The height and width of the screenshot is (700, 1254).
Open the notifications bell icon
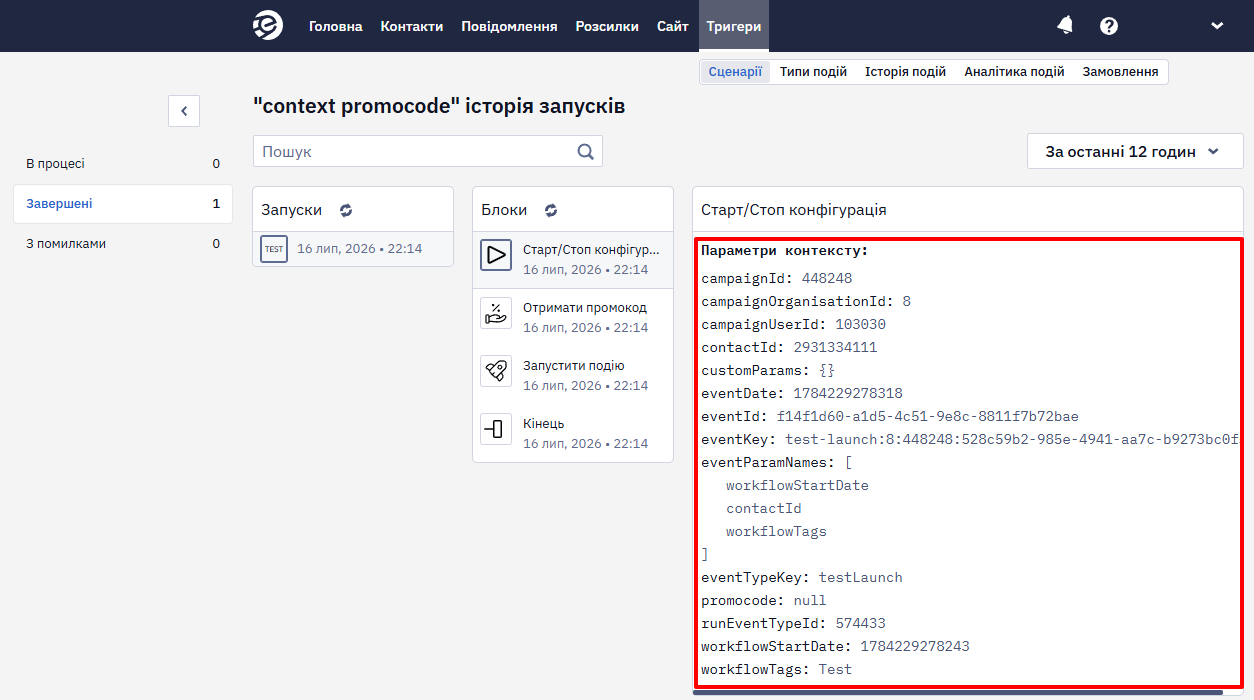coord(1065,26)
